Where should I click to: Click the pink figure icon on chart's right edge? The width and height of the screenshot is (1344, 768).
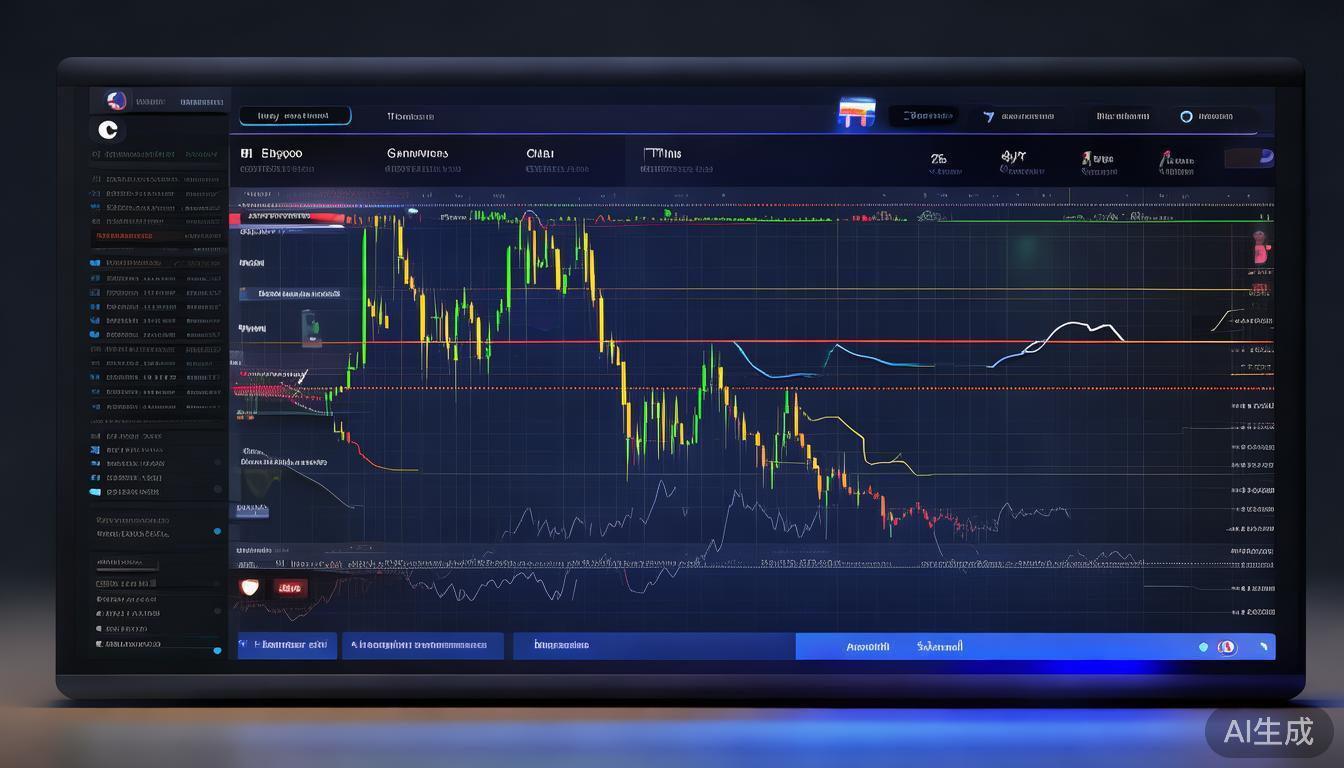coord(1260,246)
